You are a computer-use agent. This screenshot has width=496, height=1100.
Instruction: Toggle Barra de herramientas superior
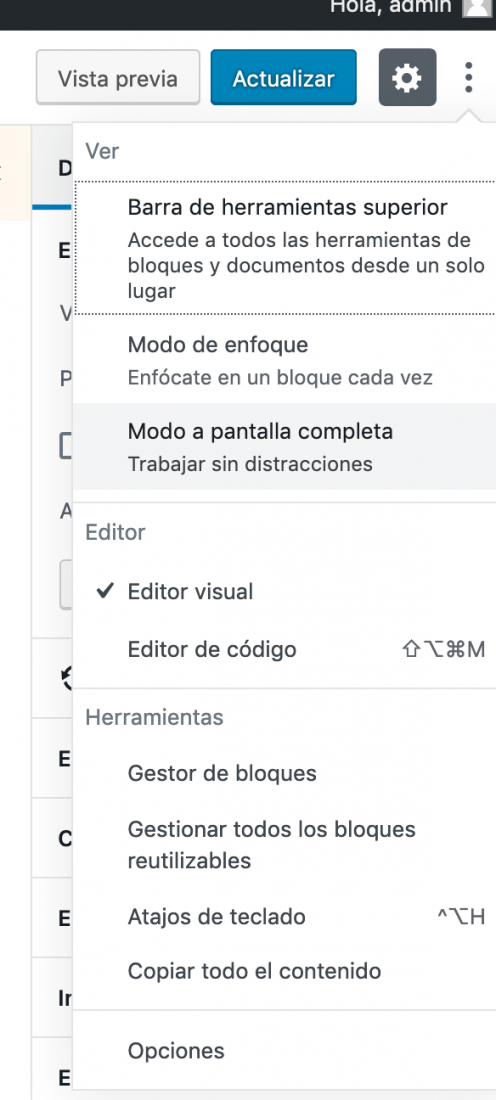coord(283,248)
